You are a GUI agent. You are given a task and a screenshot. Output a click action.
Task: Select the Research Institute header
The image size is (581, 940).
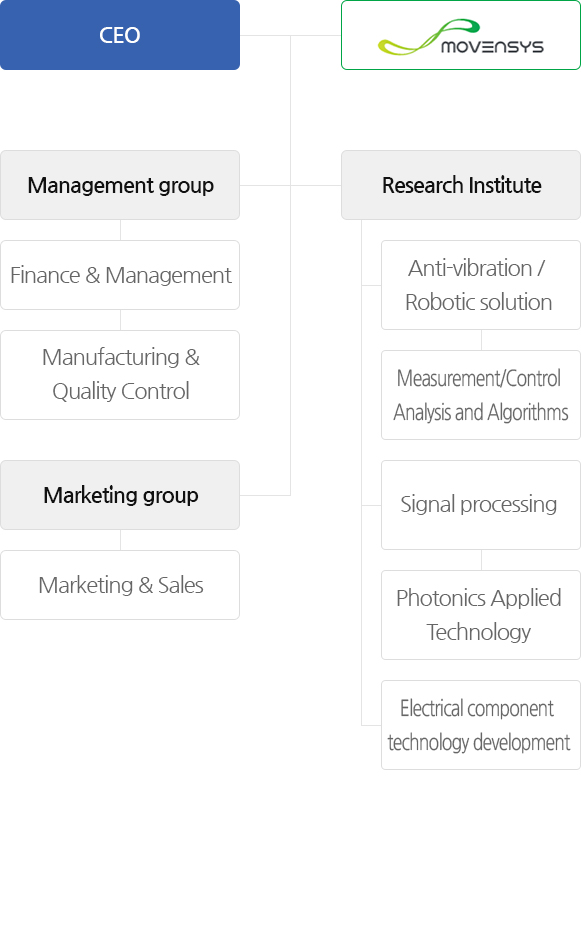(461, 185)
